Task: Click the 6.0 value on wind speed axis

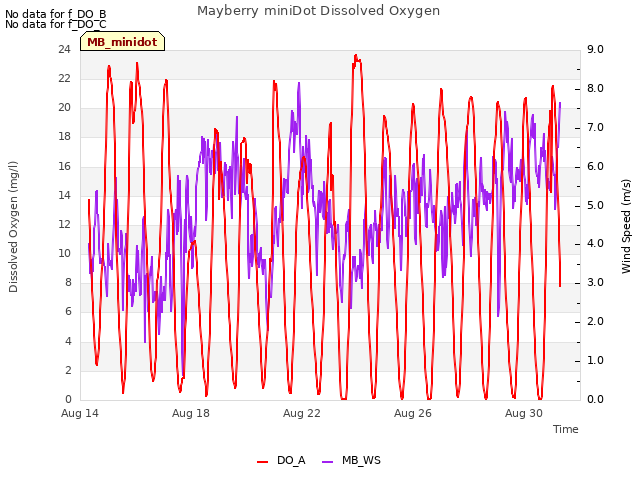Action: coord(595,167)
